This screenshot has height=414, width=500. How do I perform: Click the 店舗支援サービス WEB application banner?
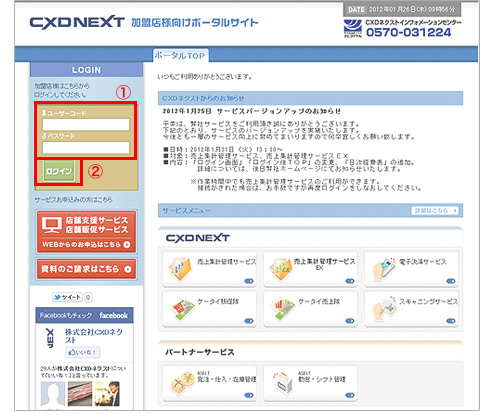pyautogui.click(x=86, y=232)
